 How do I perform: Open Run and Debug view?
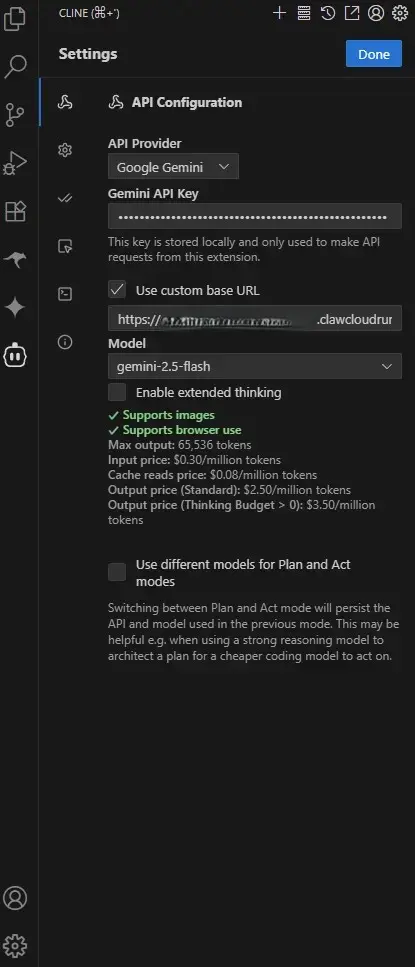point(15,163)
